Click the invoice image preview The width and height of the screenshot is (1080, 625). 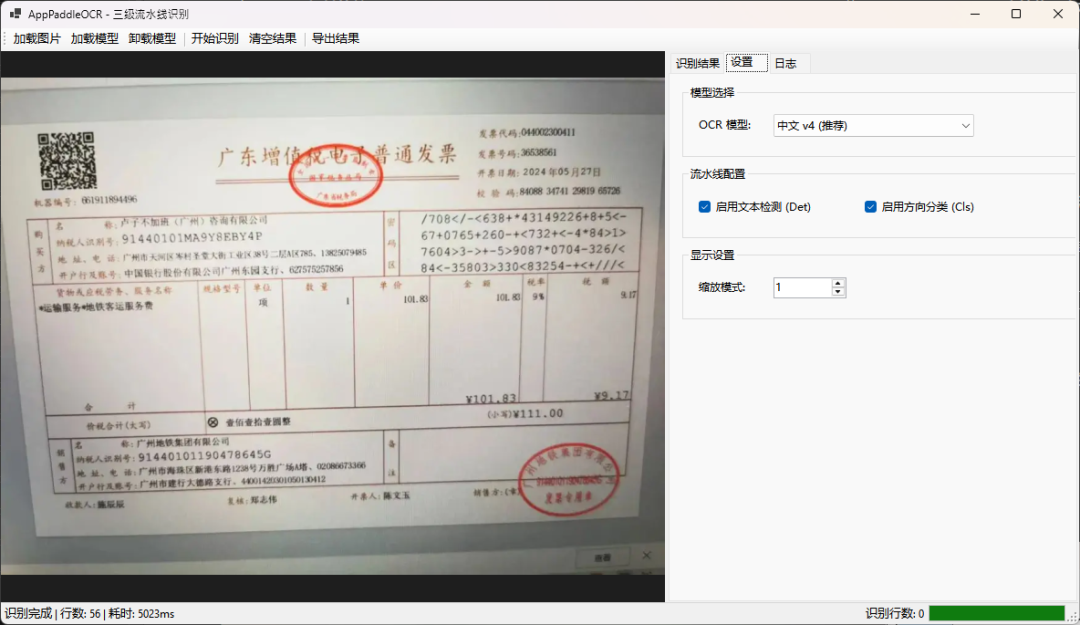(333, 326)
